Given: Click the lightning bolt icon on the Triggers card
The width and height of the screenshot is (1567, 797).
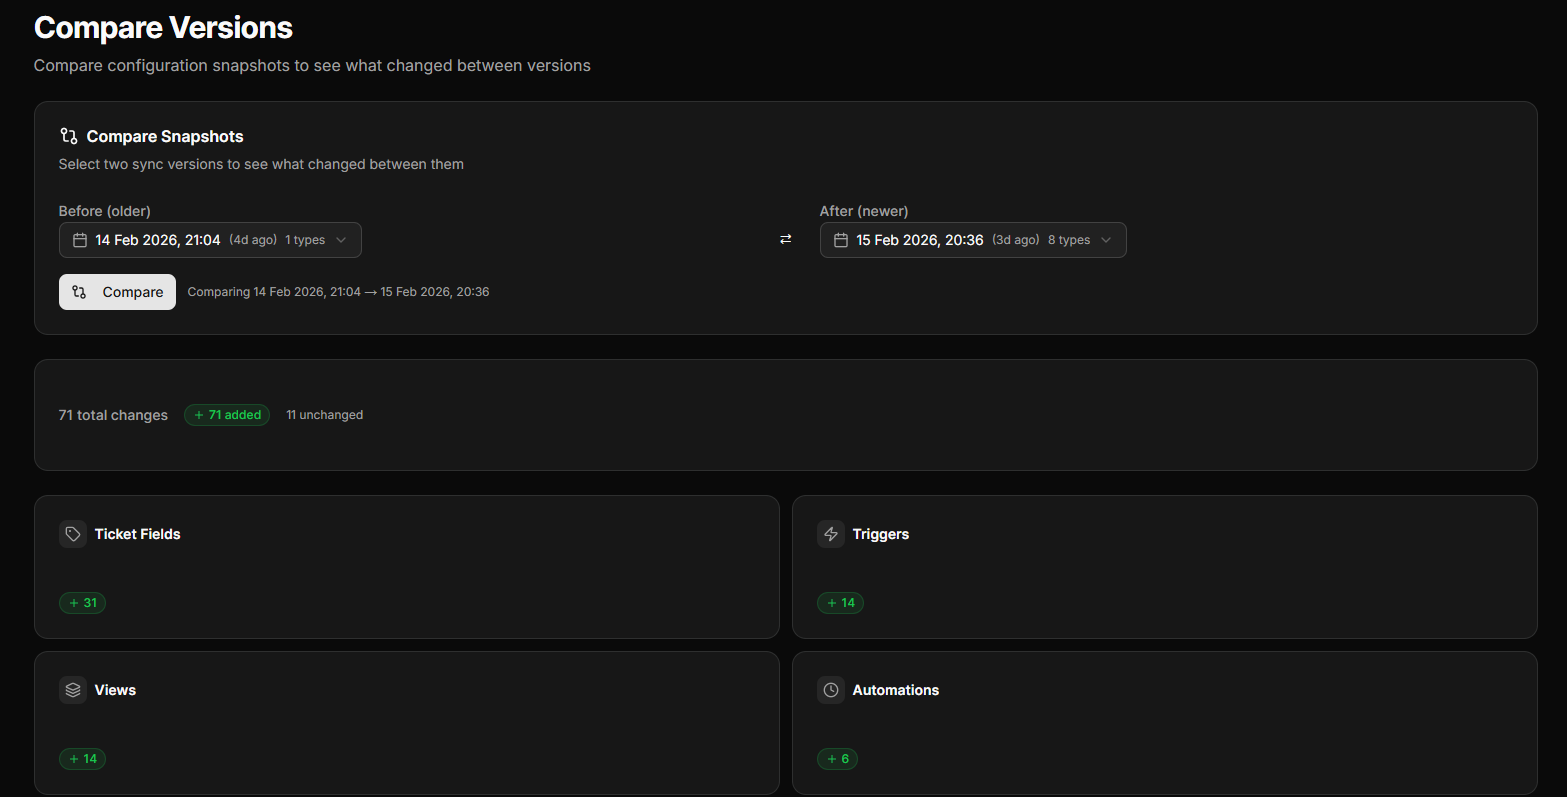Looking at the screenshot, I should point(830,534).
